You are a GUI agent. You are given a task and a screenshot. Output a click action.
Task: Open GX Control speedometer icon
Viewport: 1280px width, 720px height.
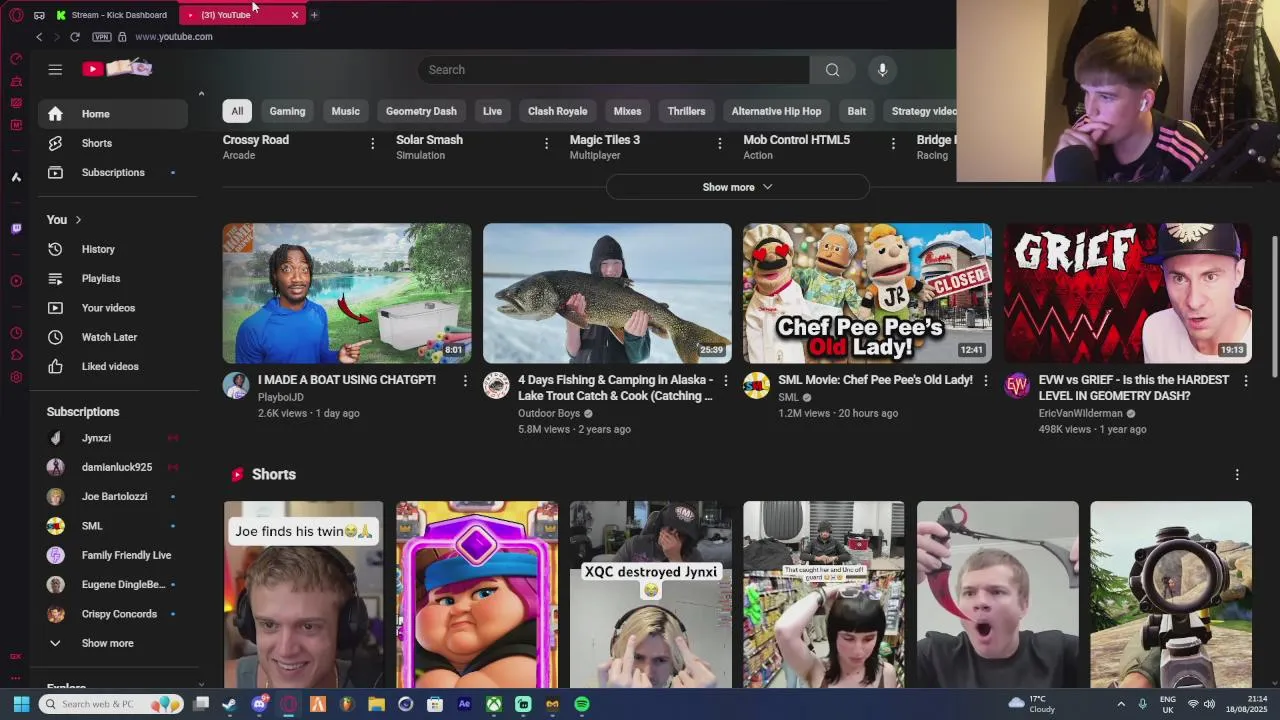[16, 59]
